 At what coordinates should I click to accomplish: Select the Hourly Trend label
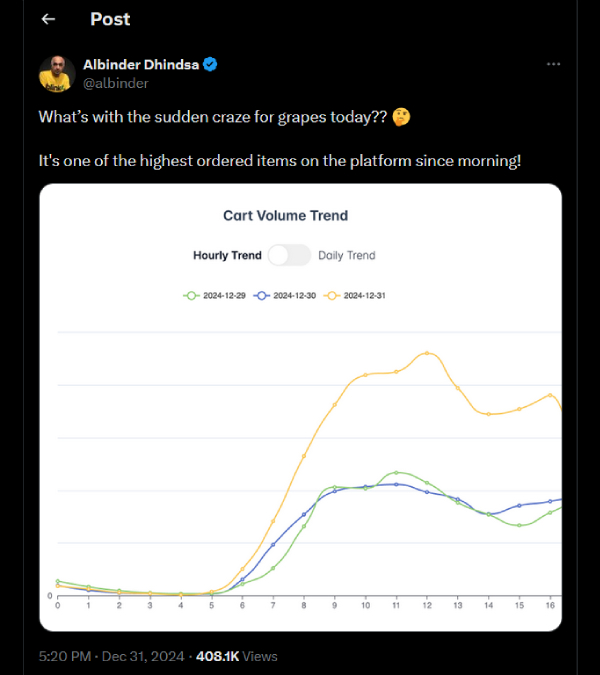(x=227, y=255)
